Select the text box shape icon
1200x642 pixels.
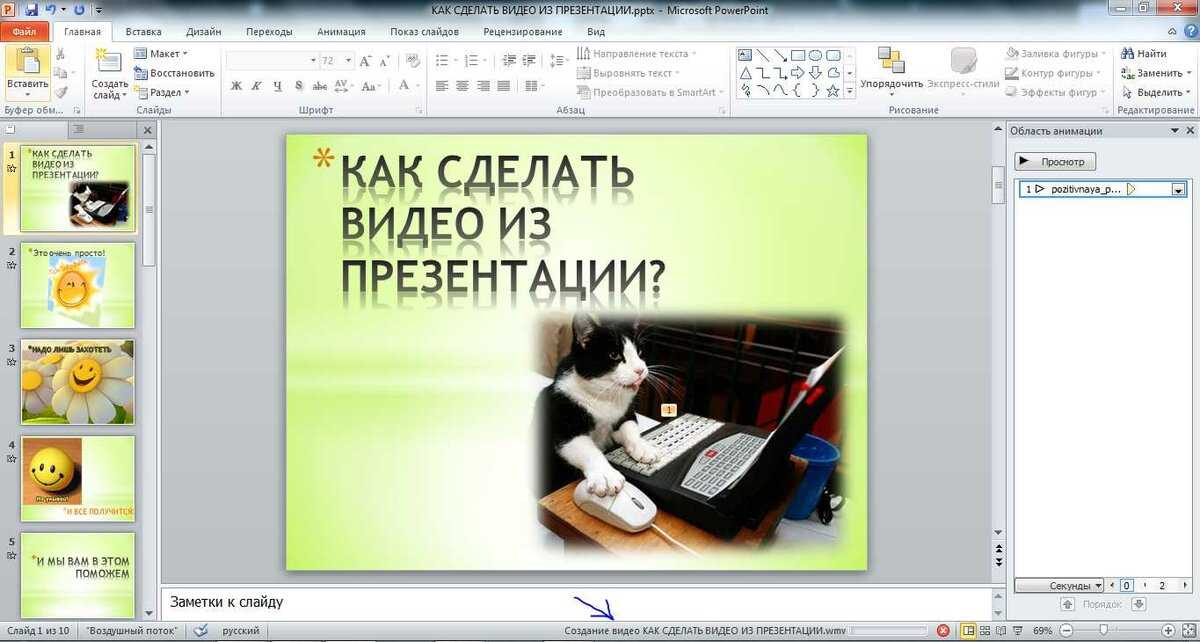click(x=745, y=55)
